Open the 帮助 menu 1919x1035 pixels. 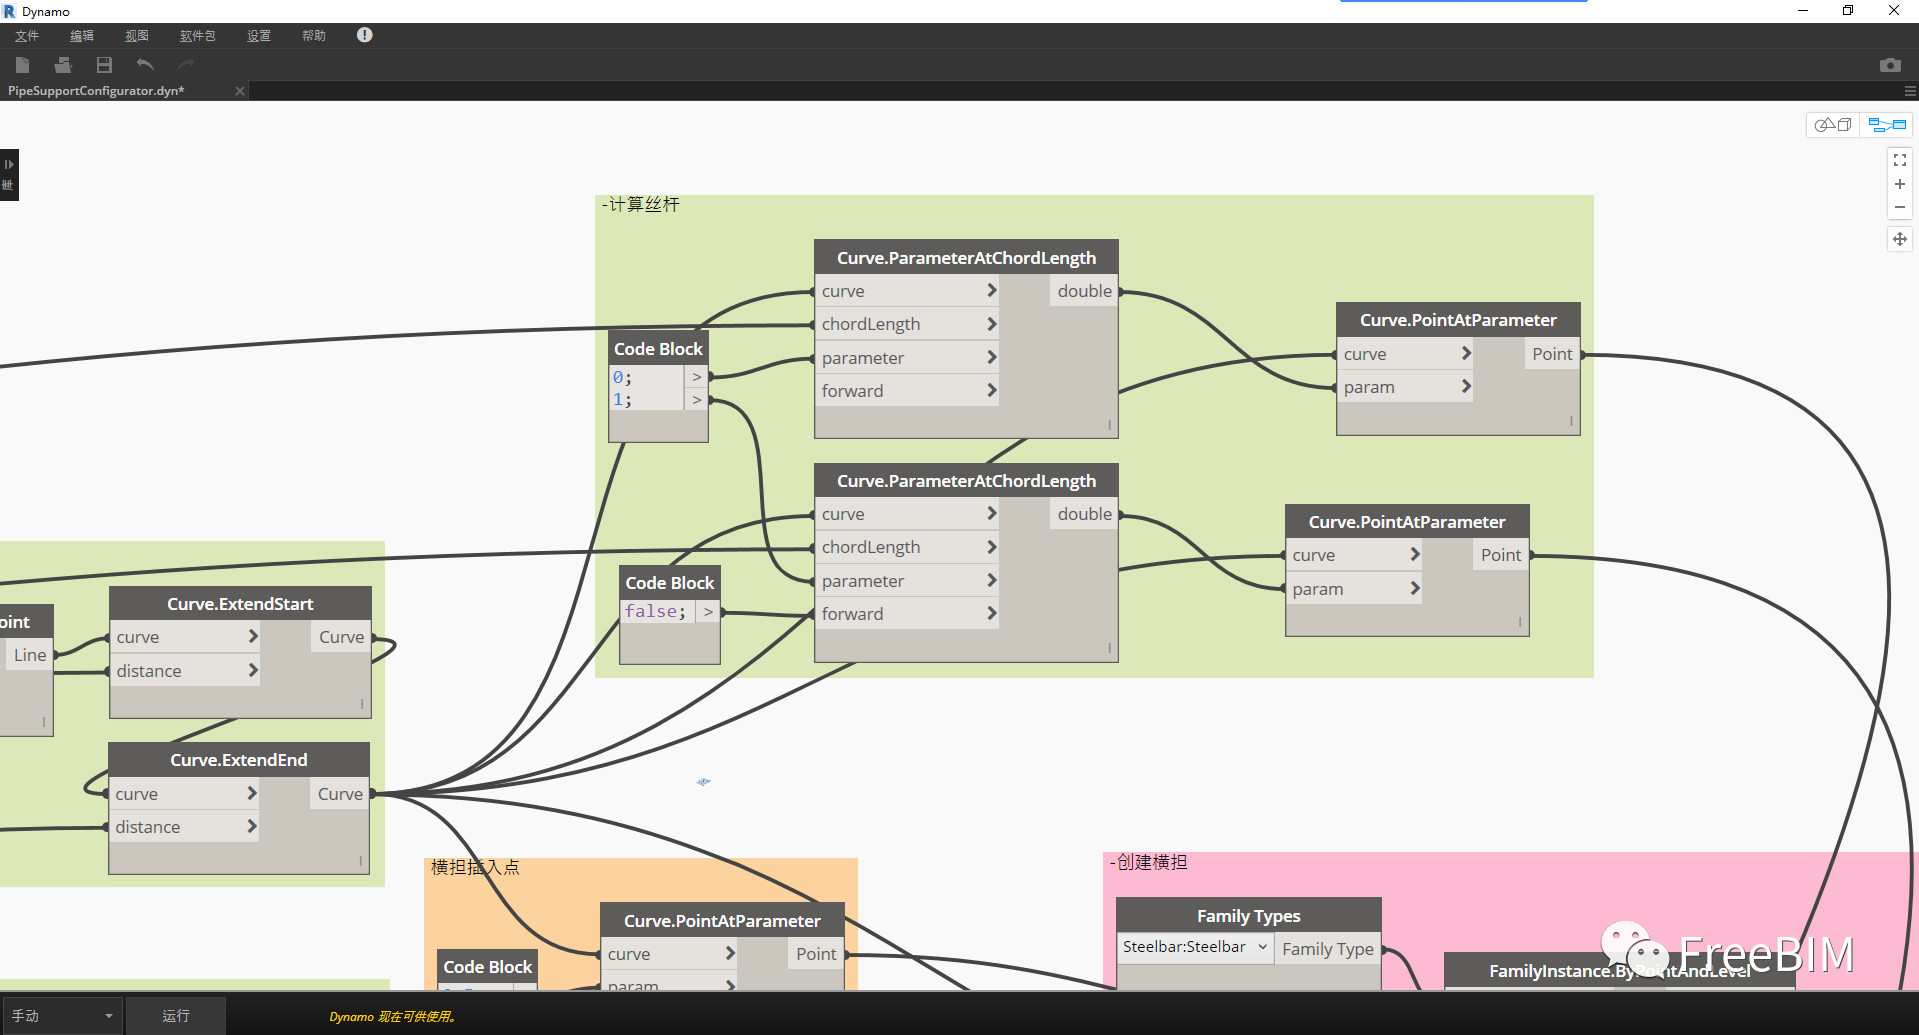point(314,36)
